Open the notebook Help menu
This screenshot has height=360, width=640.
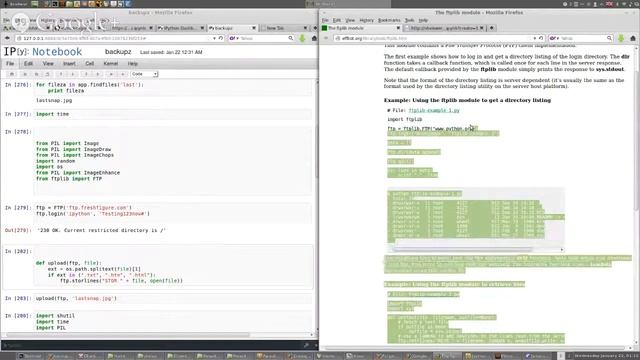coord(133,64)
